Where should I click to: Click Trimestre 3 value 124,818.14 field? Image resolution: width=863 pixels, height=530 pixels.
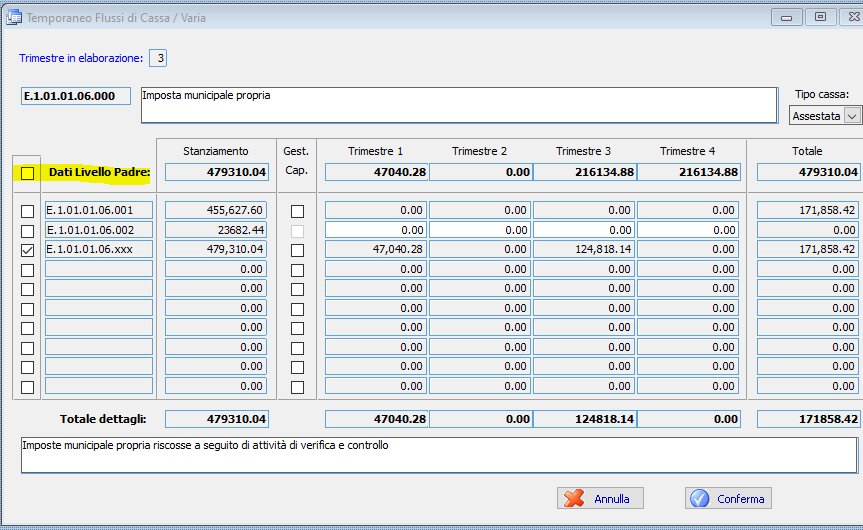(x=583, y=249)
